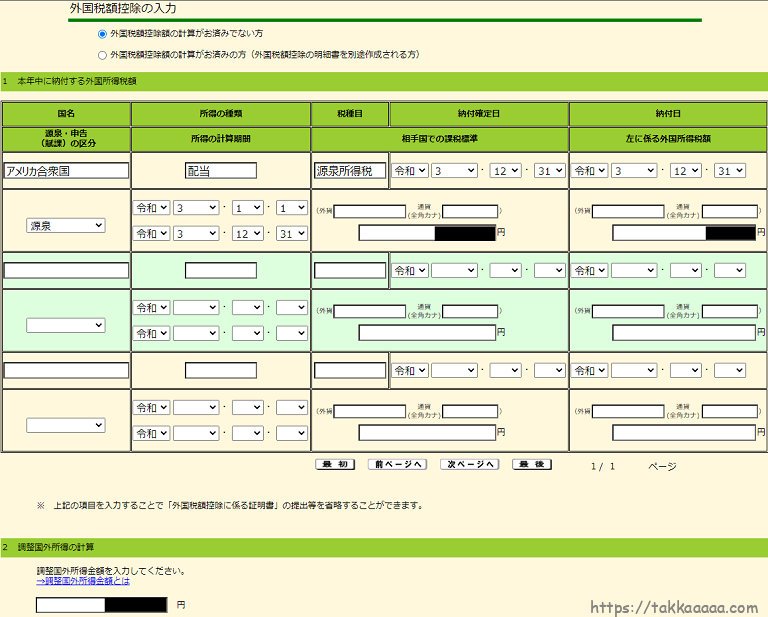The image size is (768, 617).
Task: Click the 次ページへ button
Action: (x=469, y=464)
